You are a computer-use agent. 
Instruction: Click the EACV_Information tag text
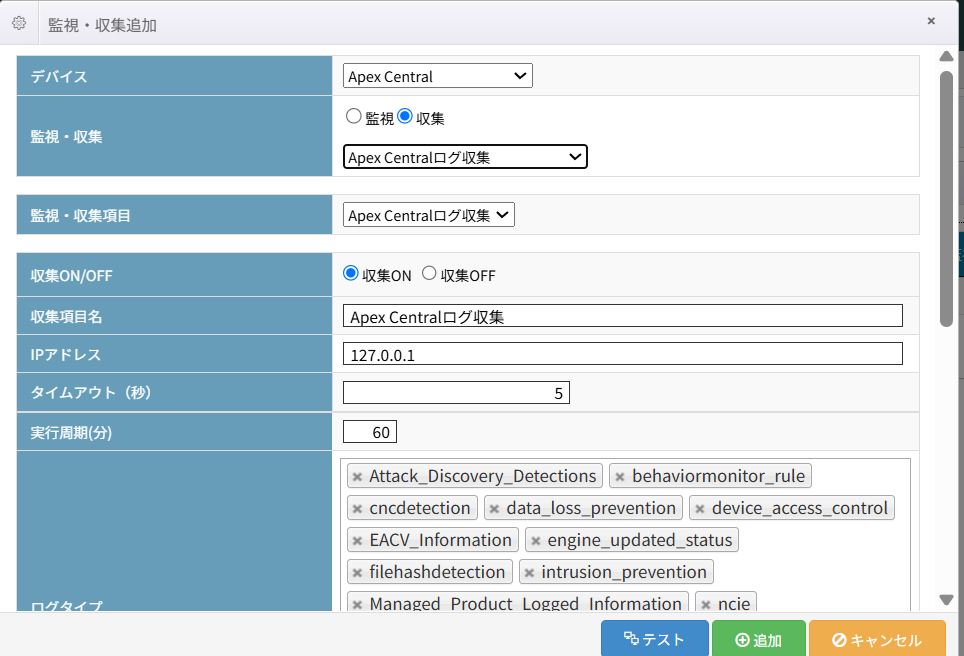click(x=440, y=540)
